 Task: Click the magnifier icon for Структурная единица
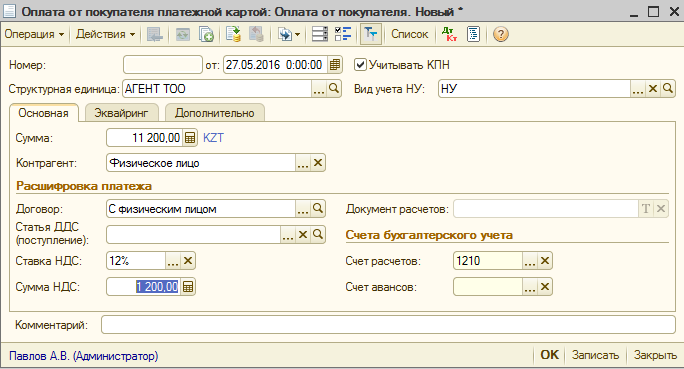point(334,89)
